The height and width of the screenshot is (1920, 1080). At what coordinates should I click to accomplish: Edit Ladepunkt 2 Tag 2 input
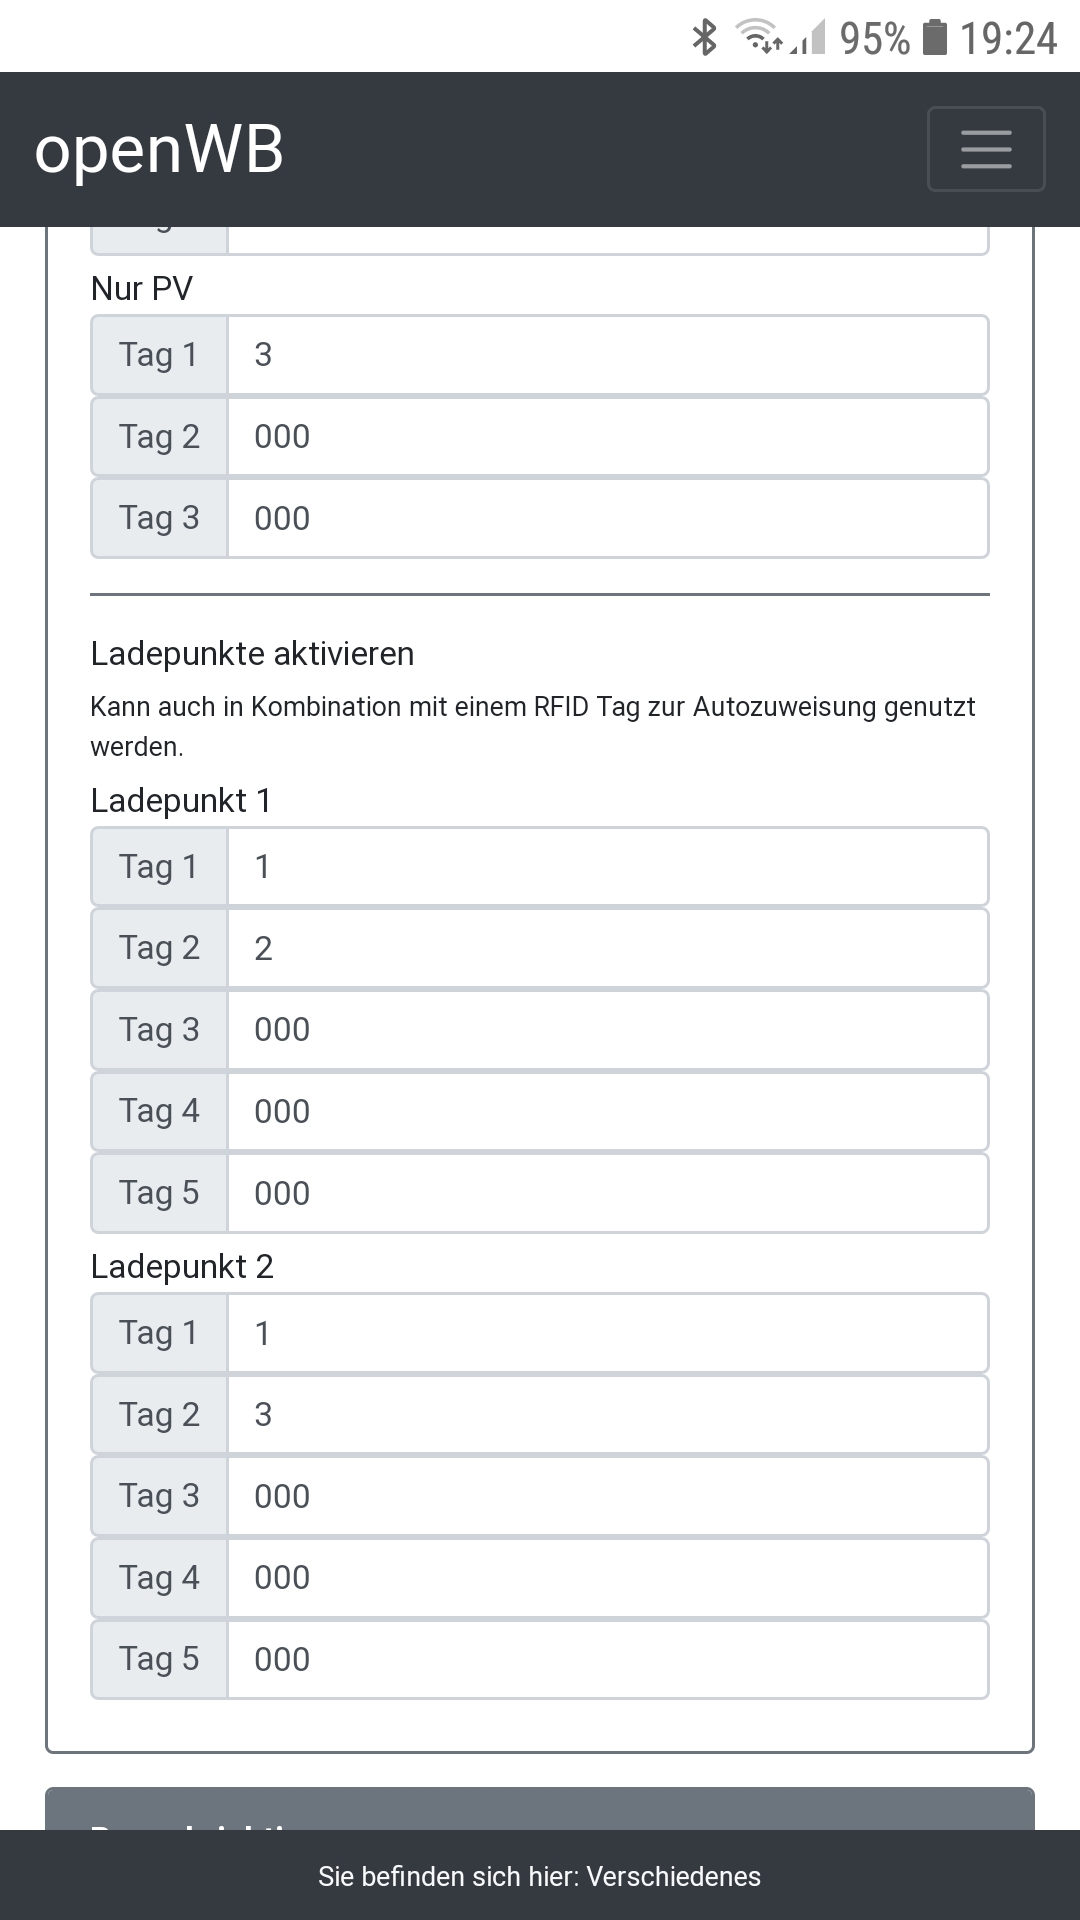tap(608, 1415)
